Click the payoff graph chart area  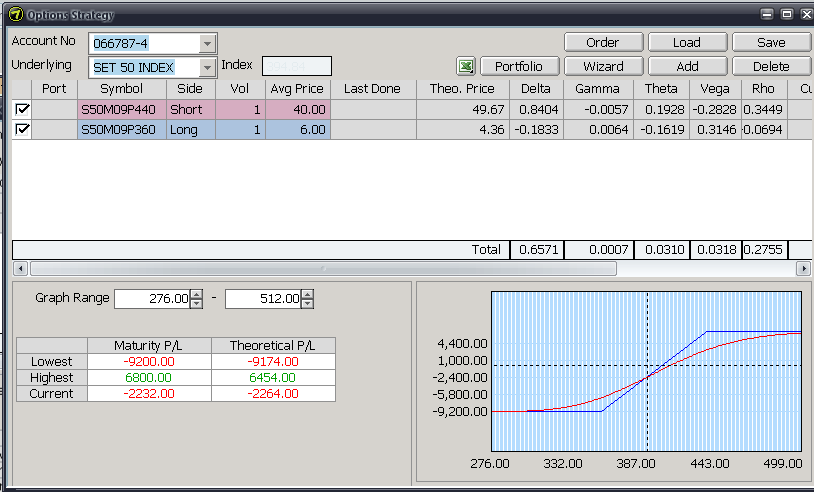click(646, 371)
